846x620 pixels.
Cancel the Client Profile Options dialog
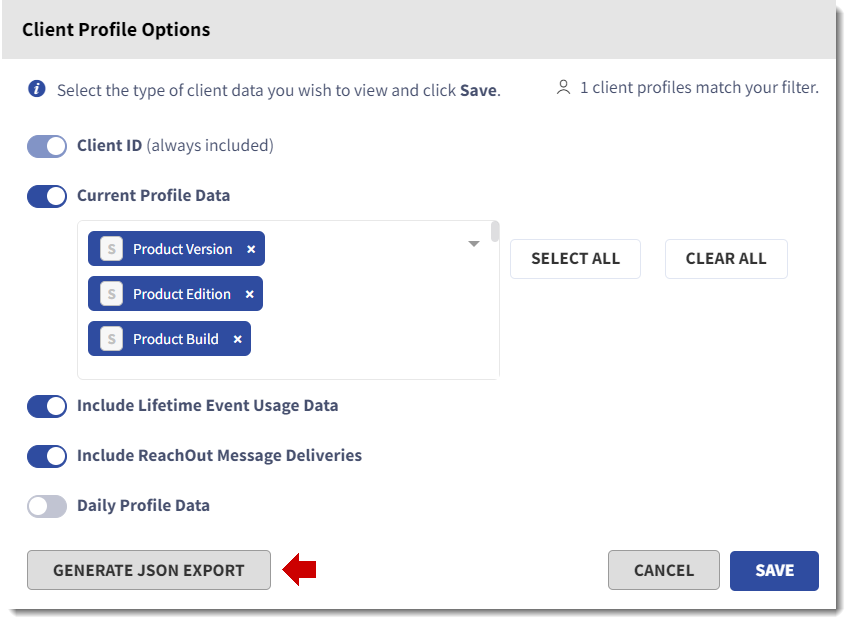click(664, 570)
